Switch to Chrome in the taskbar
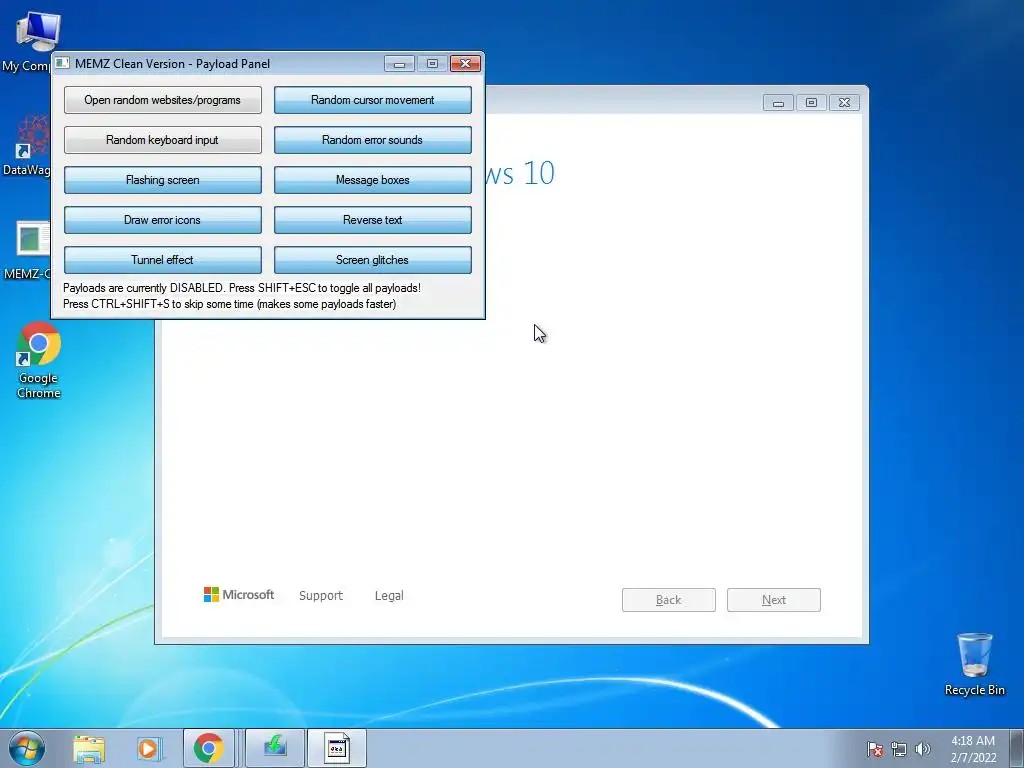Viewport: 1024px width, 768px height. point(208,748)
